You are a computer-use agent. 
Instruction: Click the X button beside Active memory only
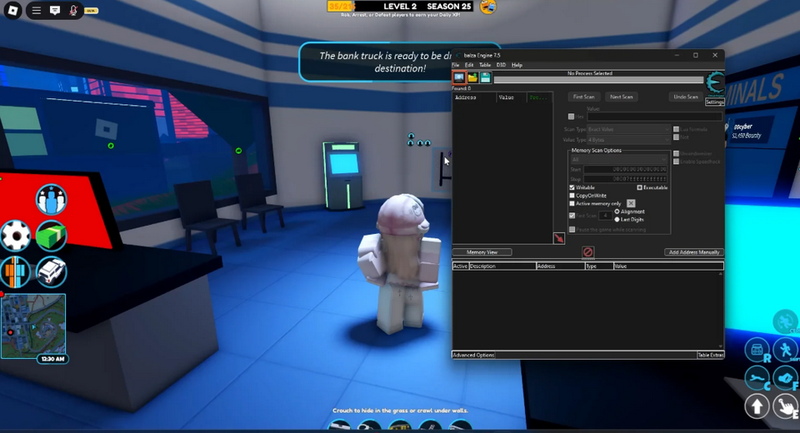click(631, 203)
